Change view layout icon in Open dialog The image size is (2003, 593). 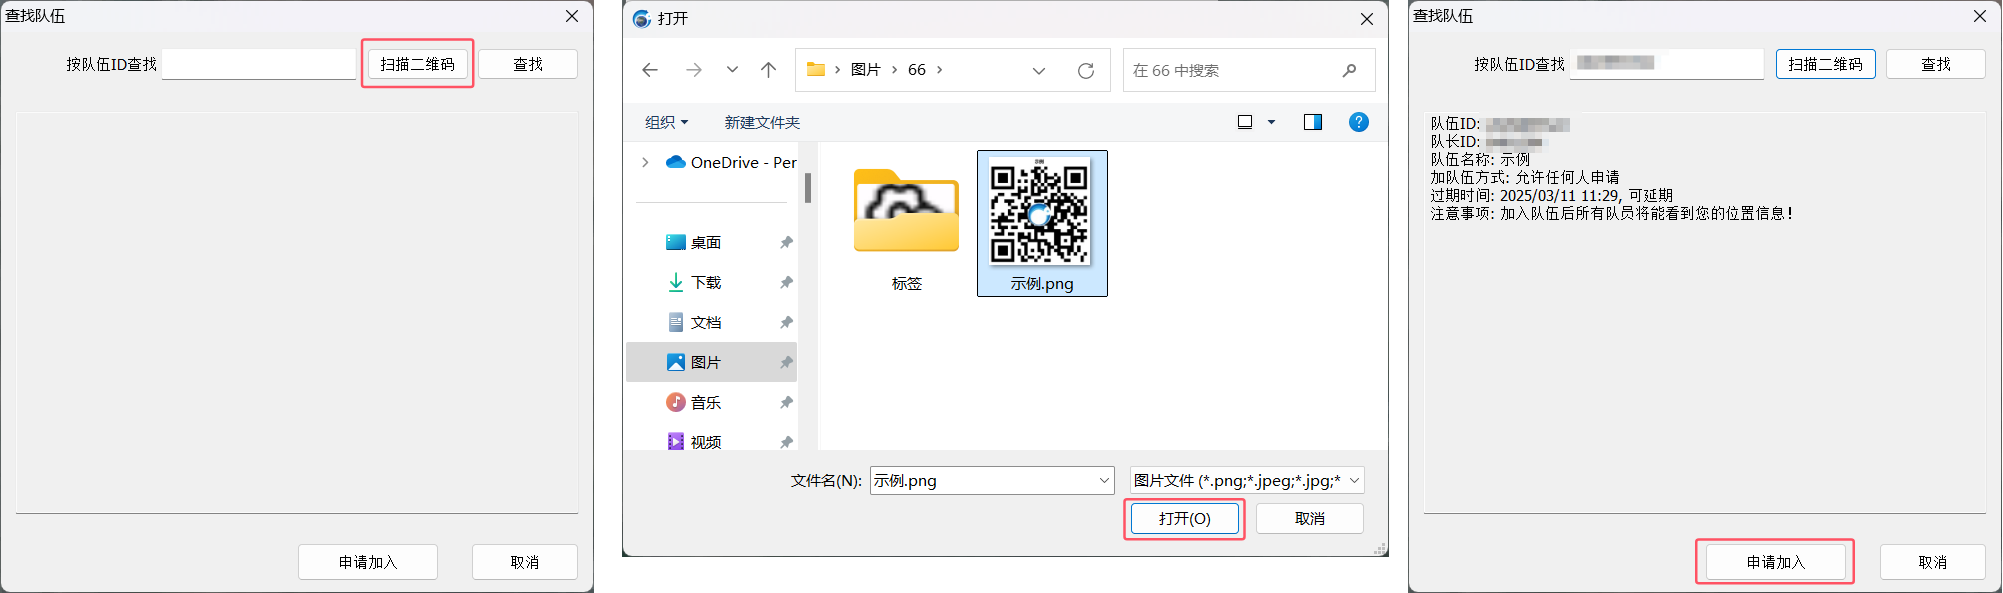[1245, 122]
